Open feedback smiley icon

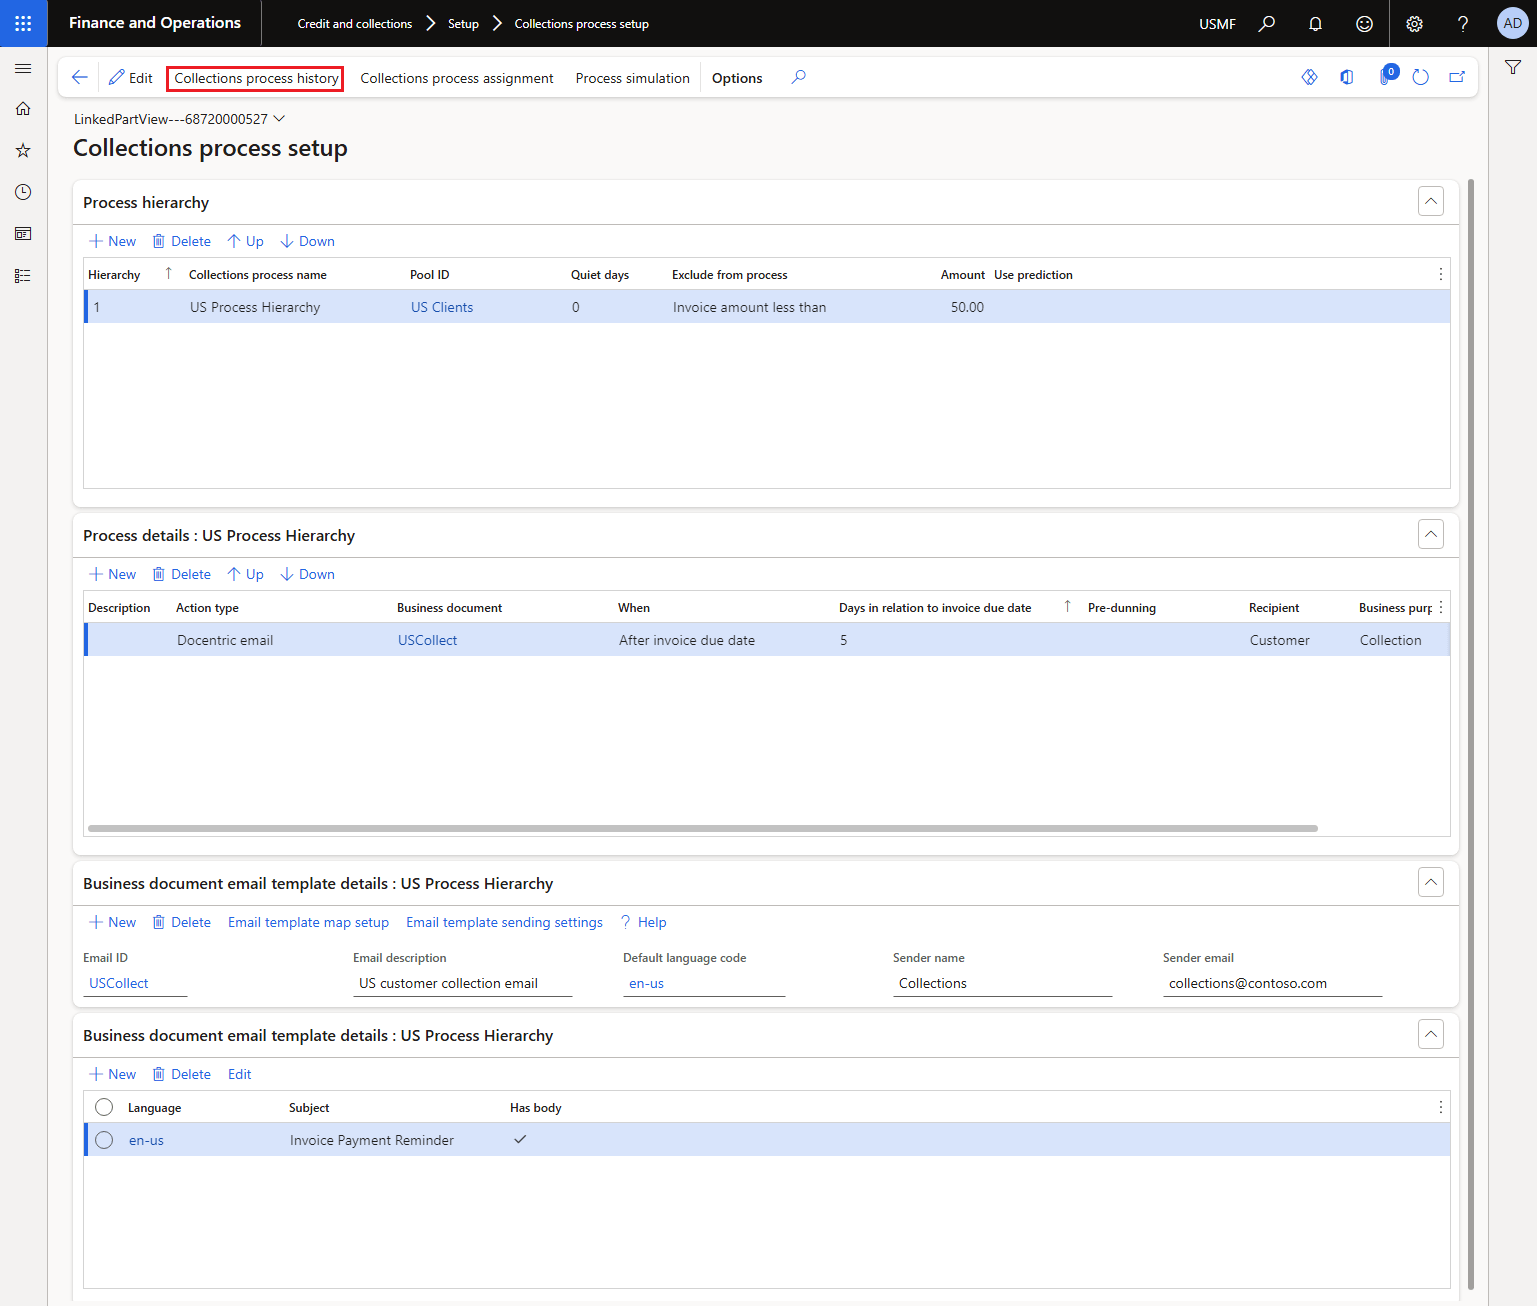1364,23
